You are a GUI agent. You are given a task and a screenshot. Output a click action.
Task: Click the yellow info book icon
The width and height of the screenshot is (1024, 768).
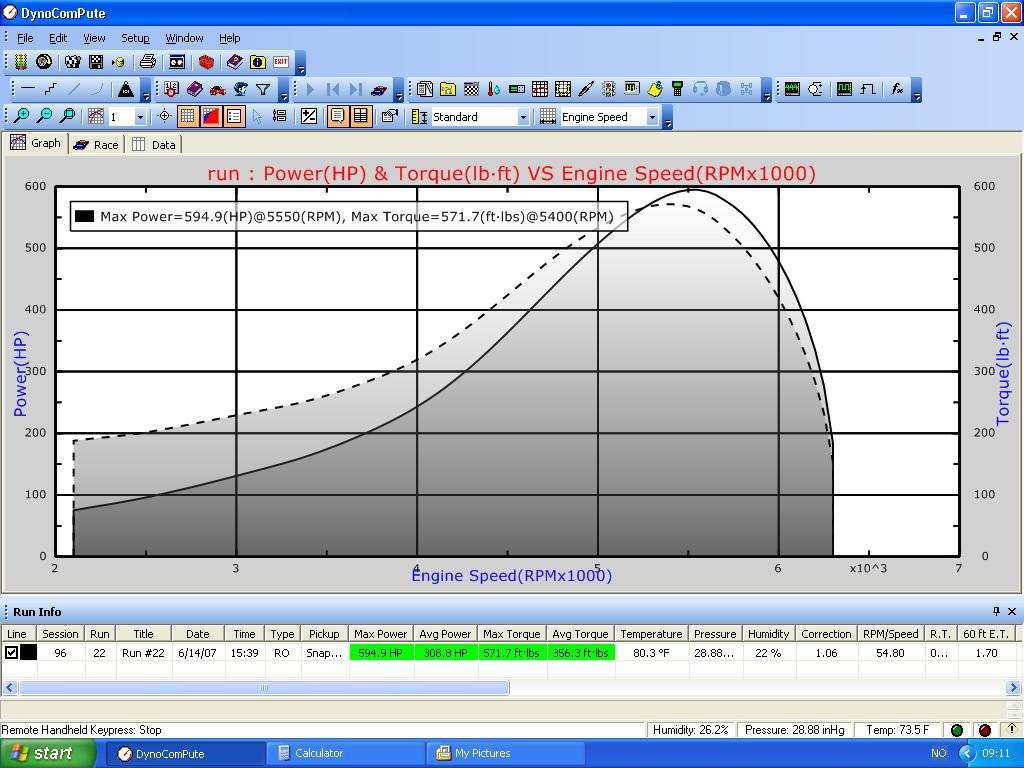[x=258, y=62]
